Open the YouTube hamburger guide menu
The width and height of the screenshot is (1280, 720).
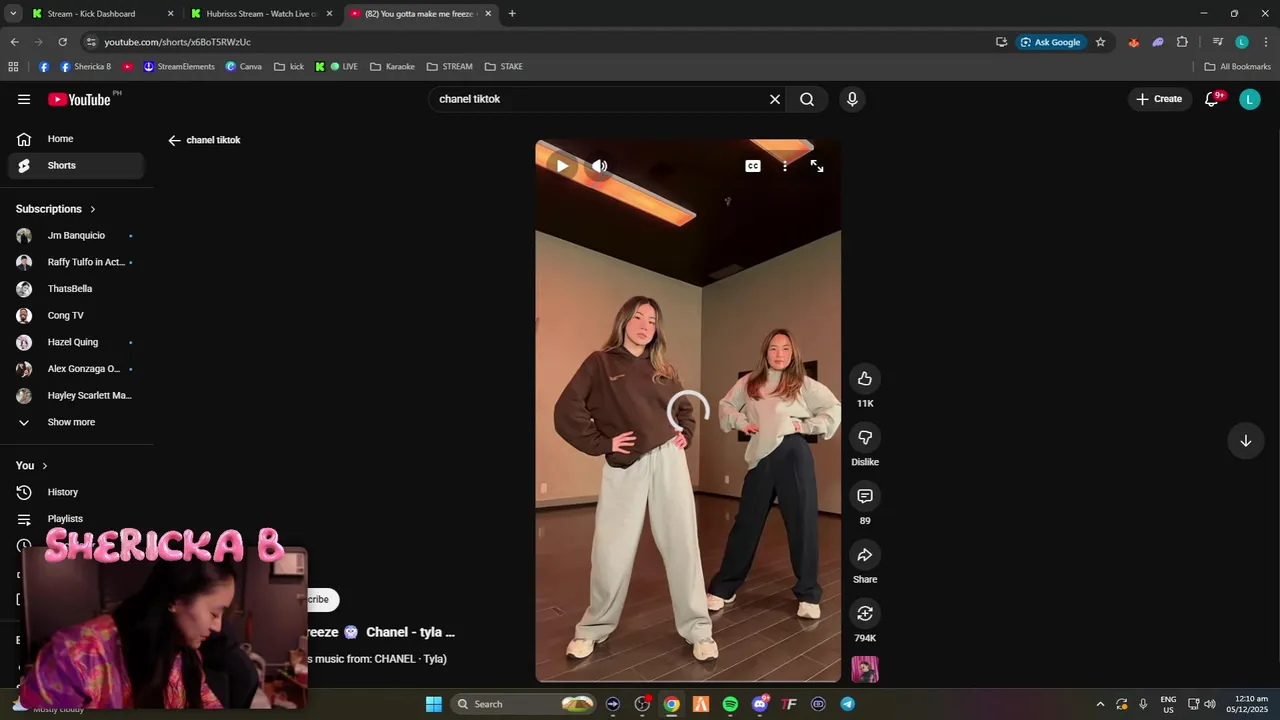(24, 99)
